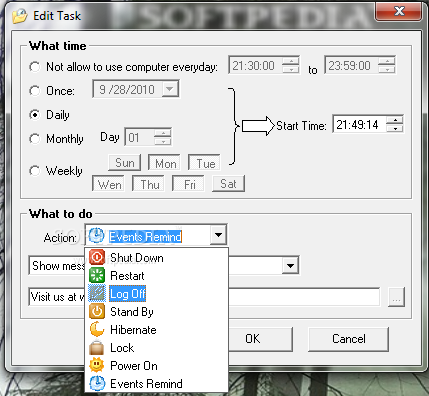Decrease the 21:30:00 time spinner

click(291, 69)
